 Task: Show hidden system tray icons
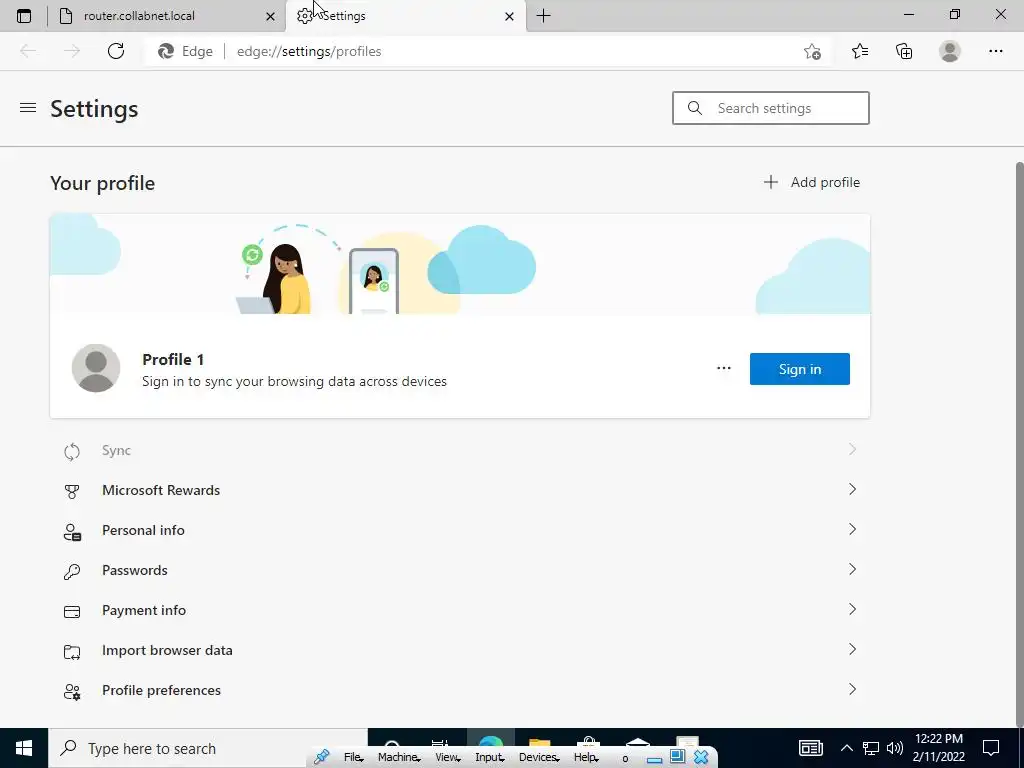pos(846,748)
